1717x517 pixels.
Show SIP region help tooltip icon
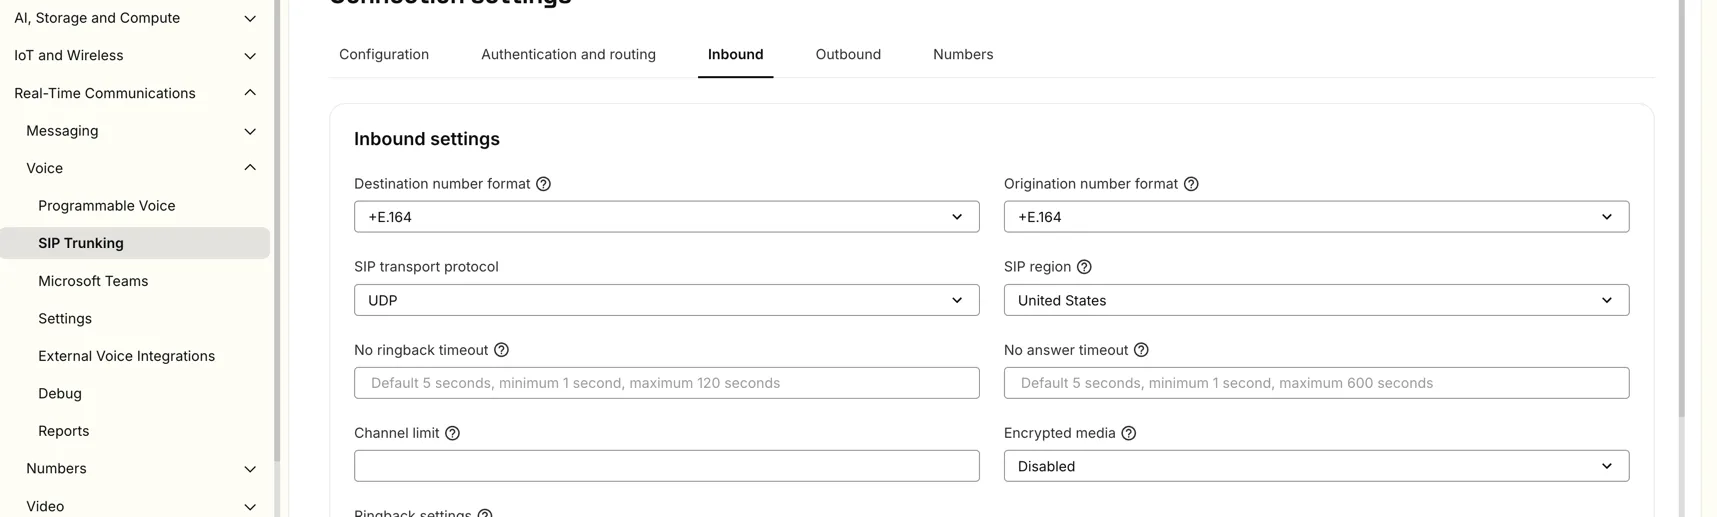click(x=1084, y=267)
